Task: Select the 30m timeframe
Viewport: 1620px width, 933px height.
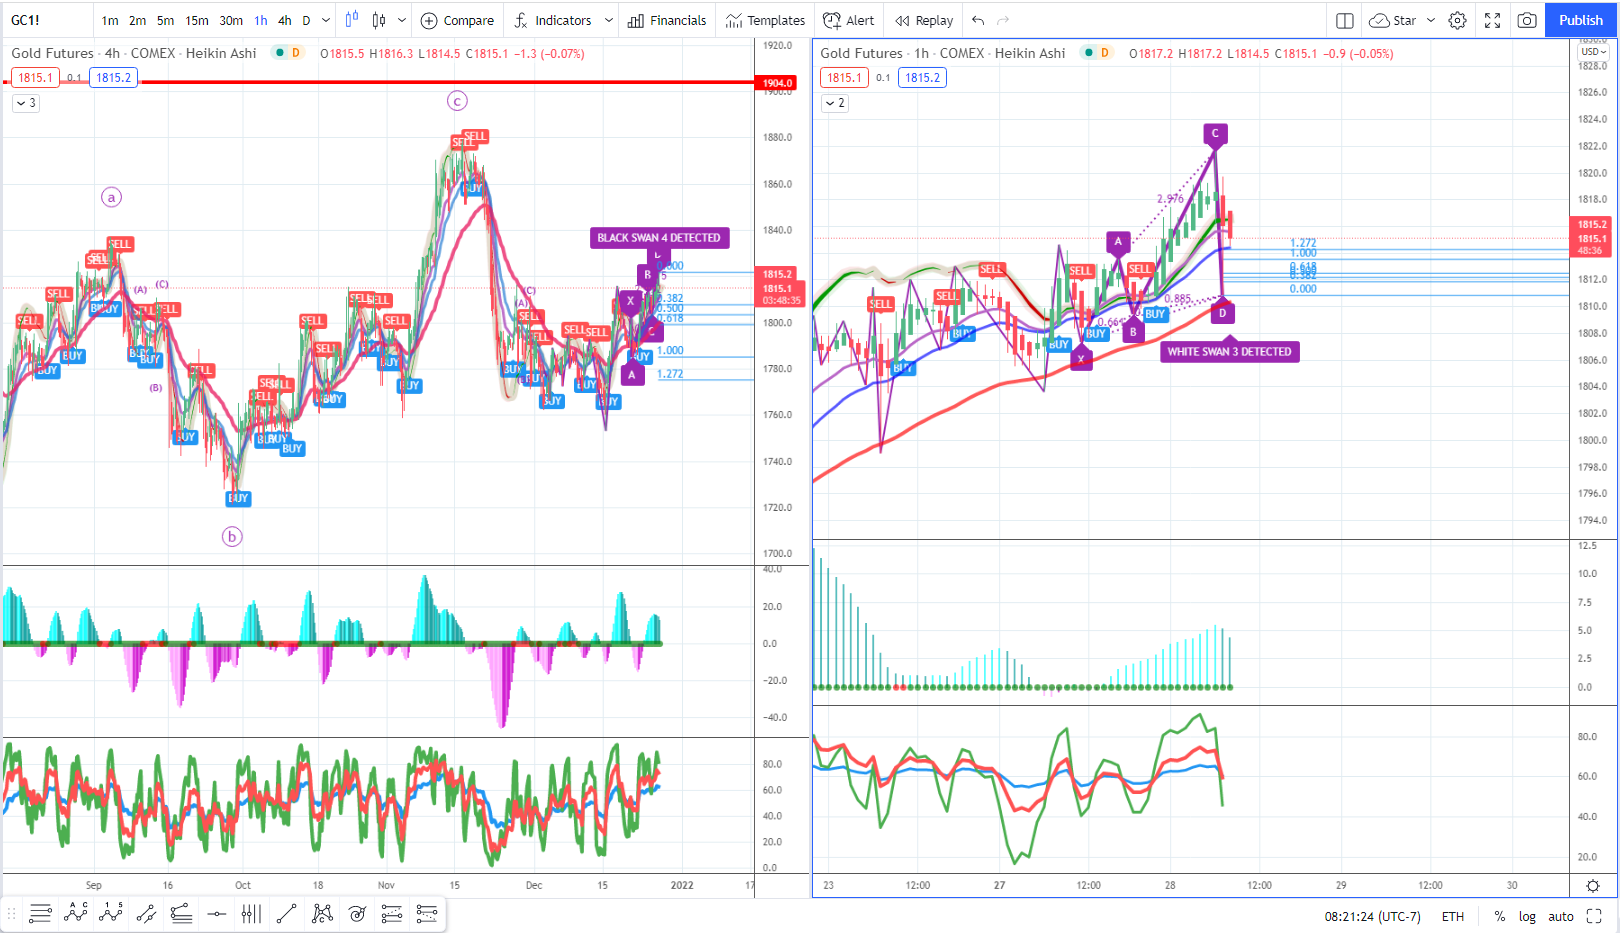Action: coord(231,20)
